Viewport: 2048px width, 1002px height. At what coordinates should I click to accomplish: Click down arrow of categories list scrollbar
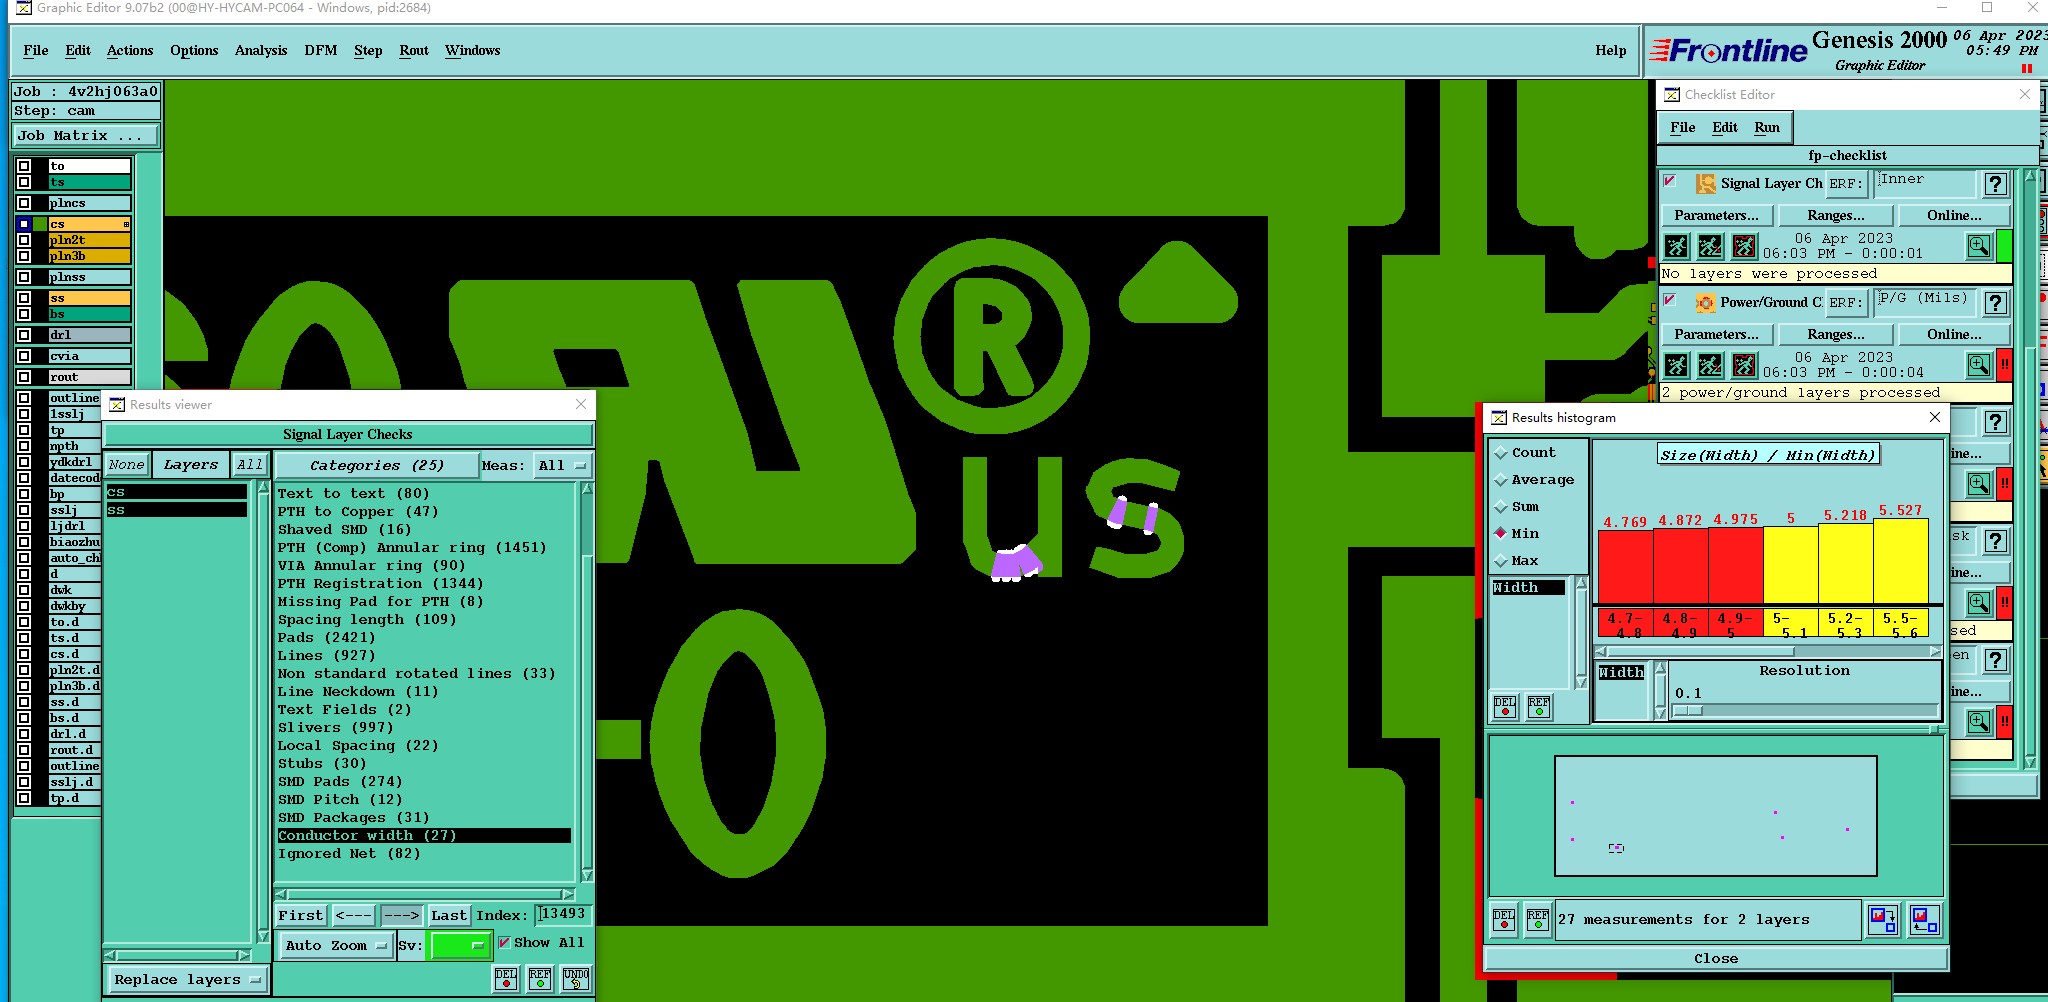[x=587, y=875]
